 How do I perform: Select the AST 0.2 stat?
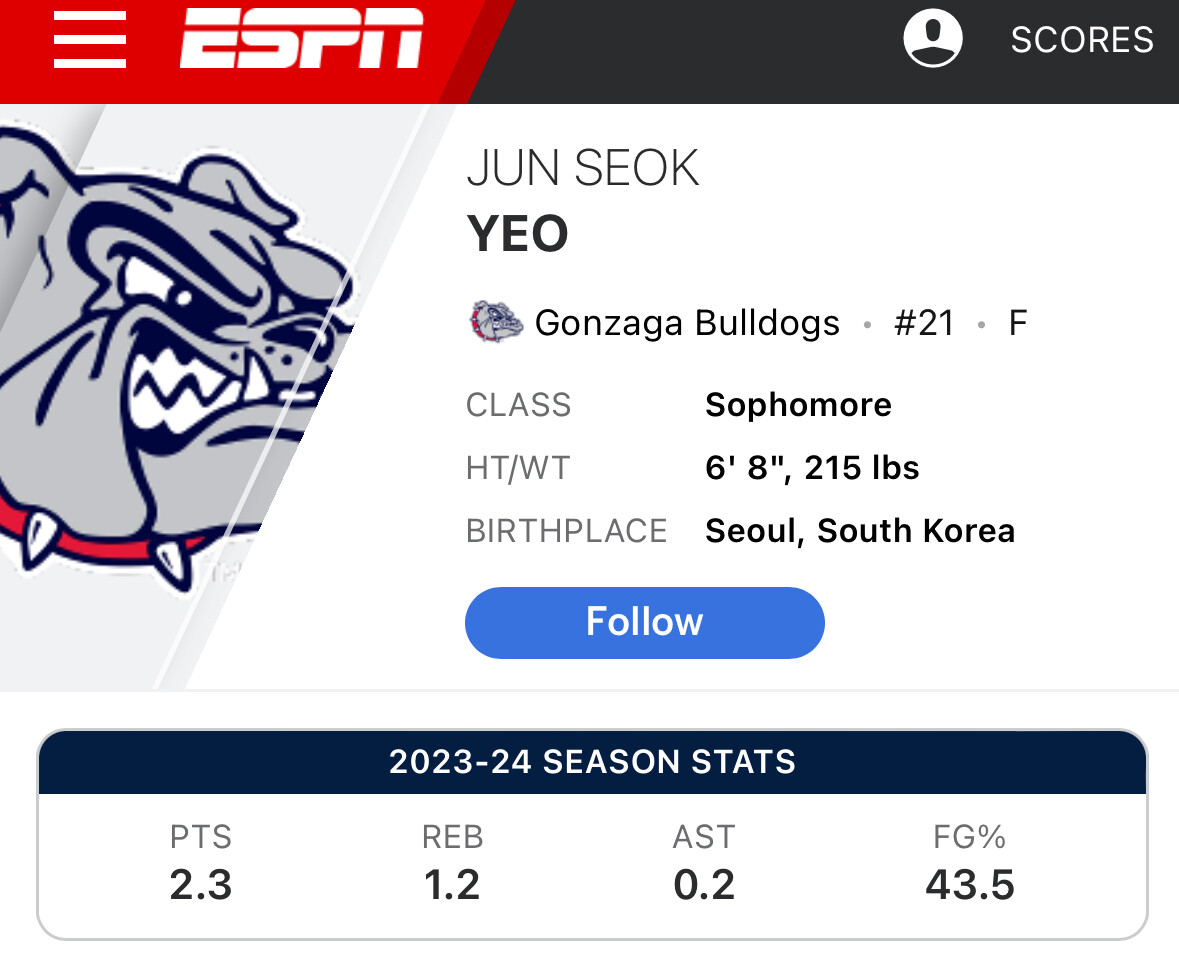click(x=704, y=864)
